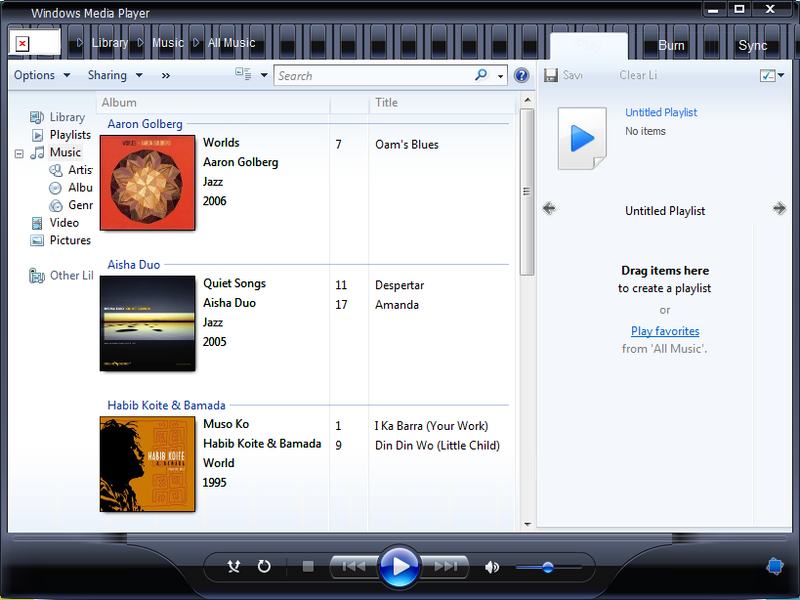The width and height of the screenshot is (800, 600).
Task: Go to the next list with right arrow
Action: tap(779, 208)
